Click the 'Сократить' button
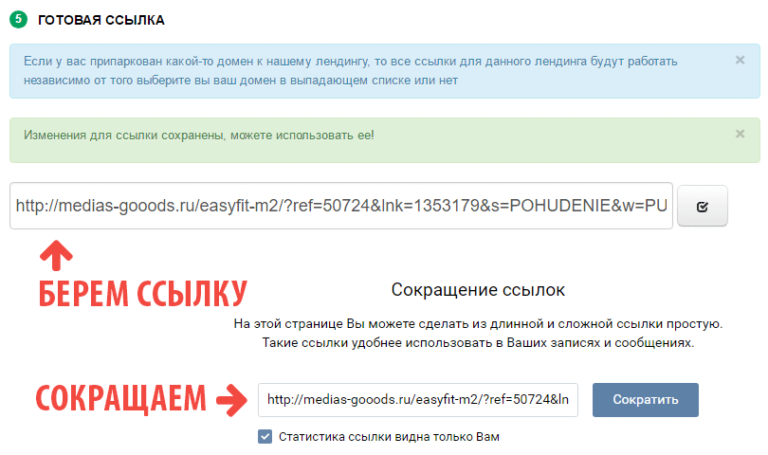The image size is (768, 455). click(645, 400)
